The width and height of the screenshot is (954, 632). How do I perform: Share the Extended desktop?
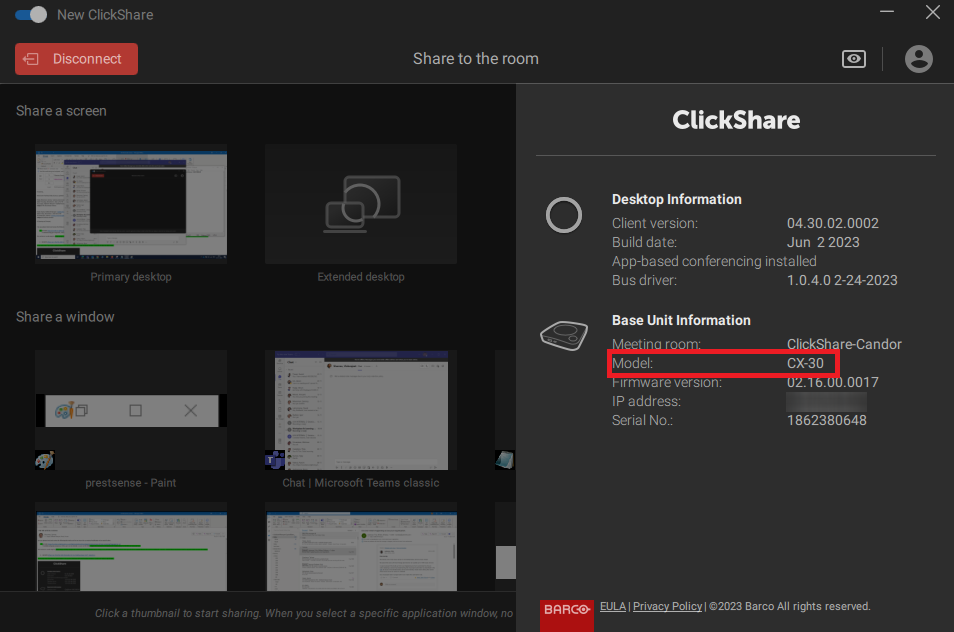pos(360,204)
